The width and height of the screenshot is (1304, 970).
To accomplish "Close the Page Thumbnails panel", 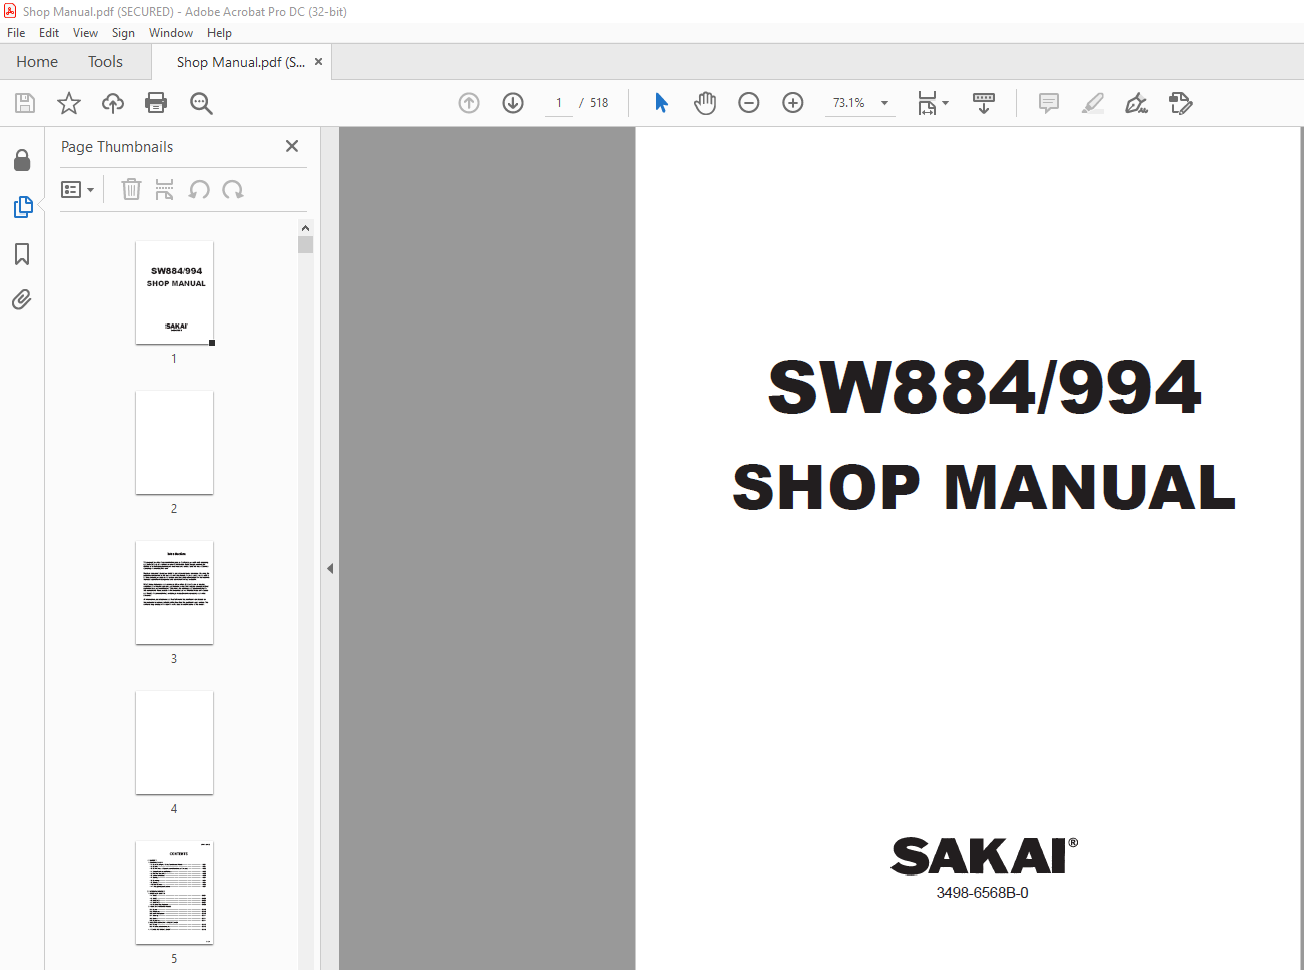I will (x=292, y=146).
